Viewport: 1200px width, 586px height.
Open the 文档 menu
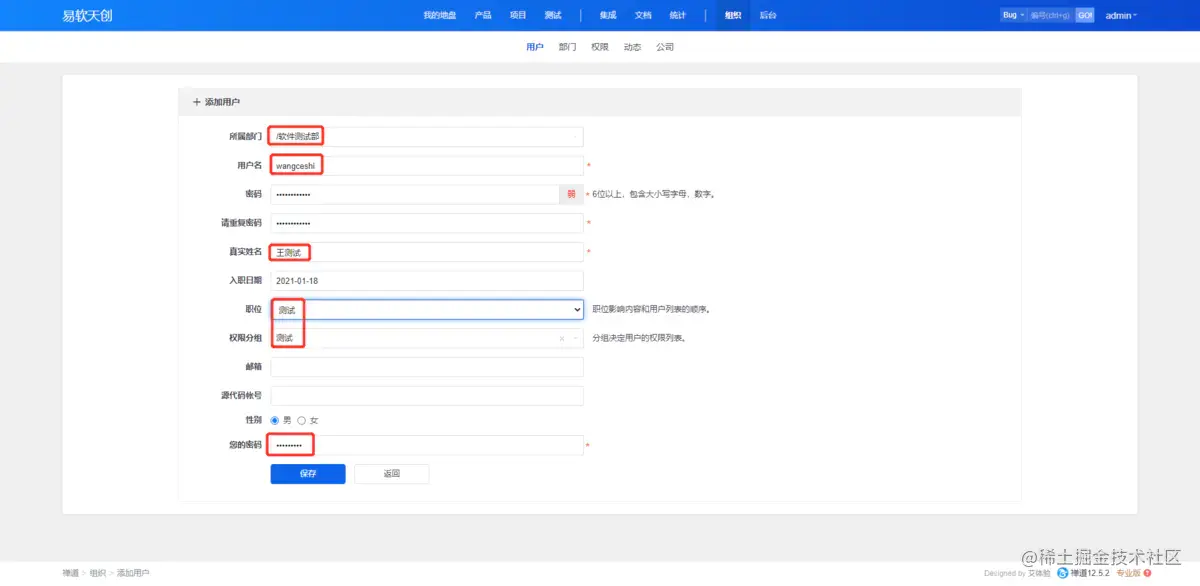pyautogui.click(x=643, y=15)
